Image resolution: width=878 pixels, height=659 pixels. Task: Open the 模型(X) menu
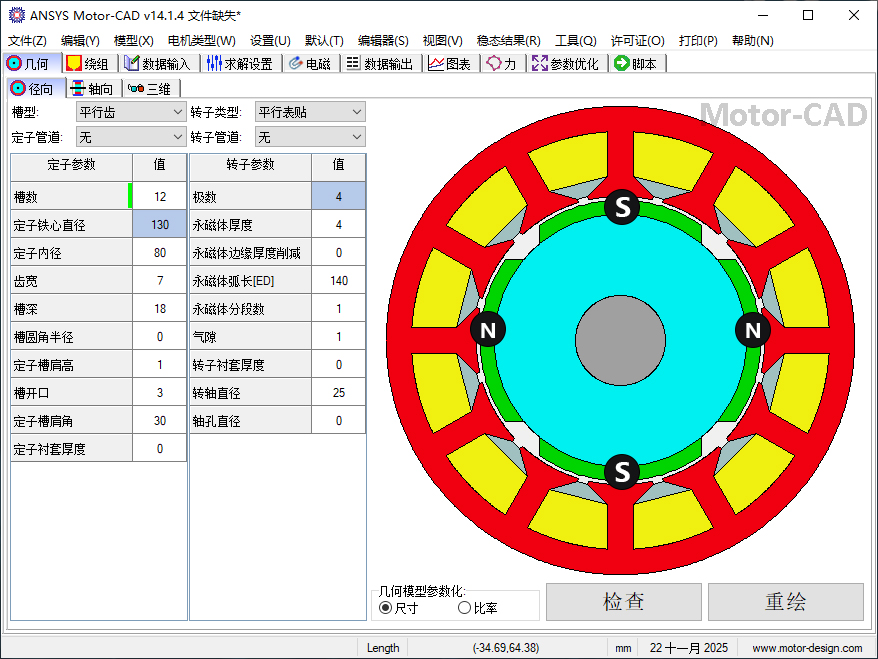click(x=133, y=41)
